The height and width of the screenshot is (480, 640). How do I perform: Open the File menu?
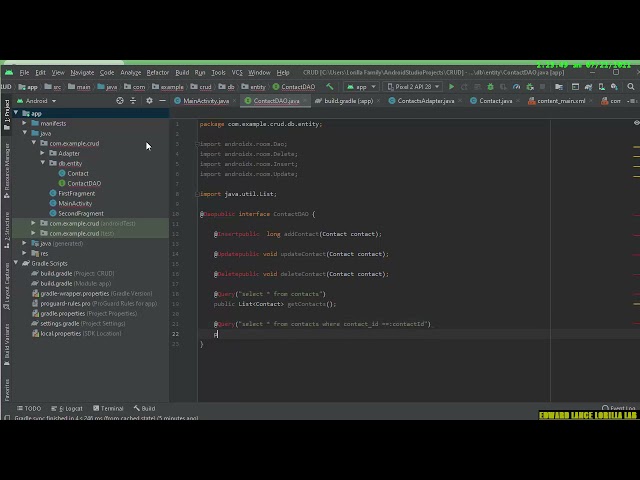(24, 73)
